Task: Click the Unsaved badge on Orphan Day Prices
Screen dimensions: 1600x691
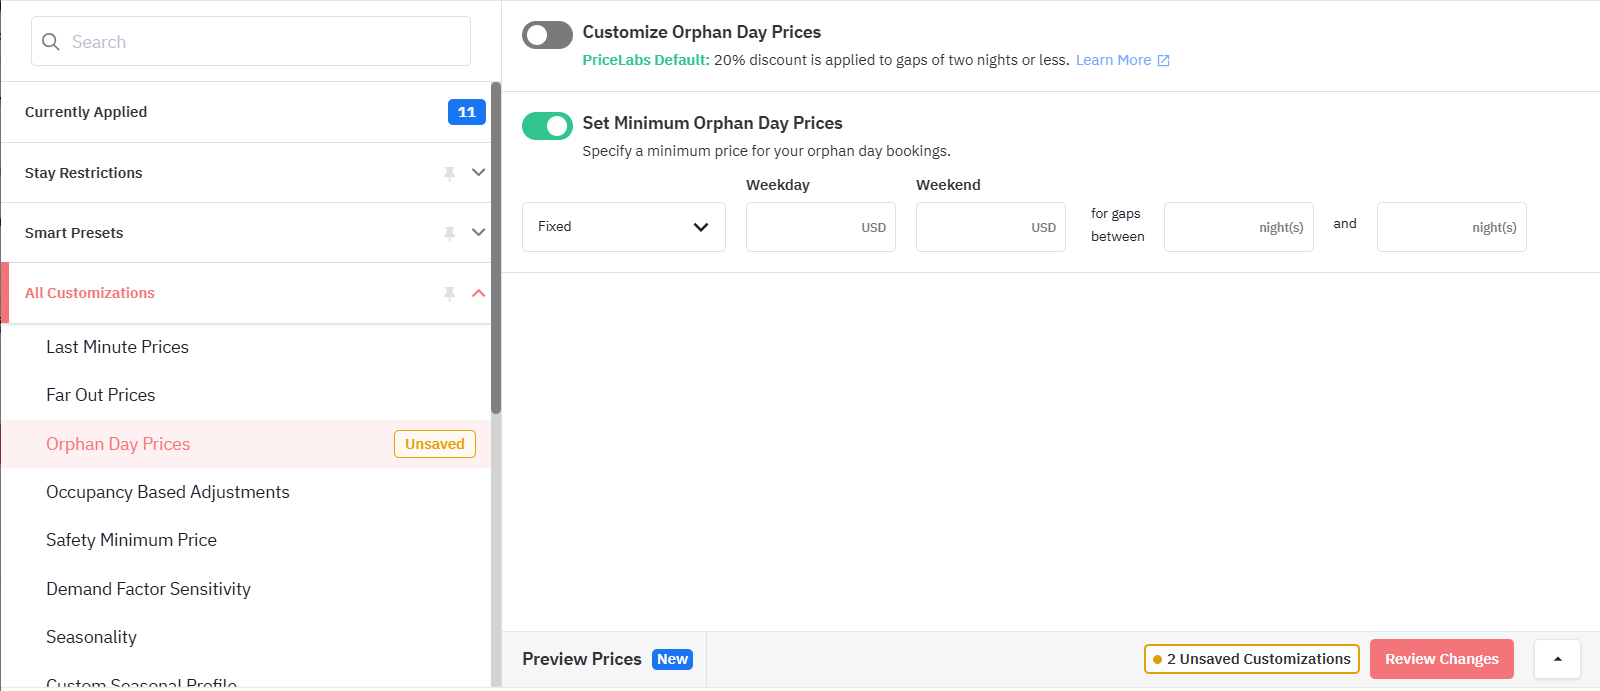Action: coord(435,444)
